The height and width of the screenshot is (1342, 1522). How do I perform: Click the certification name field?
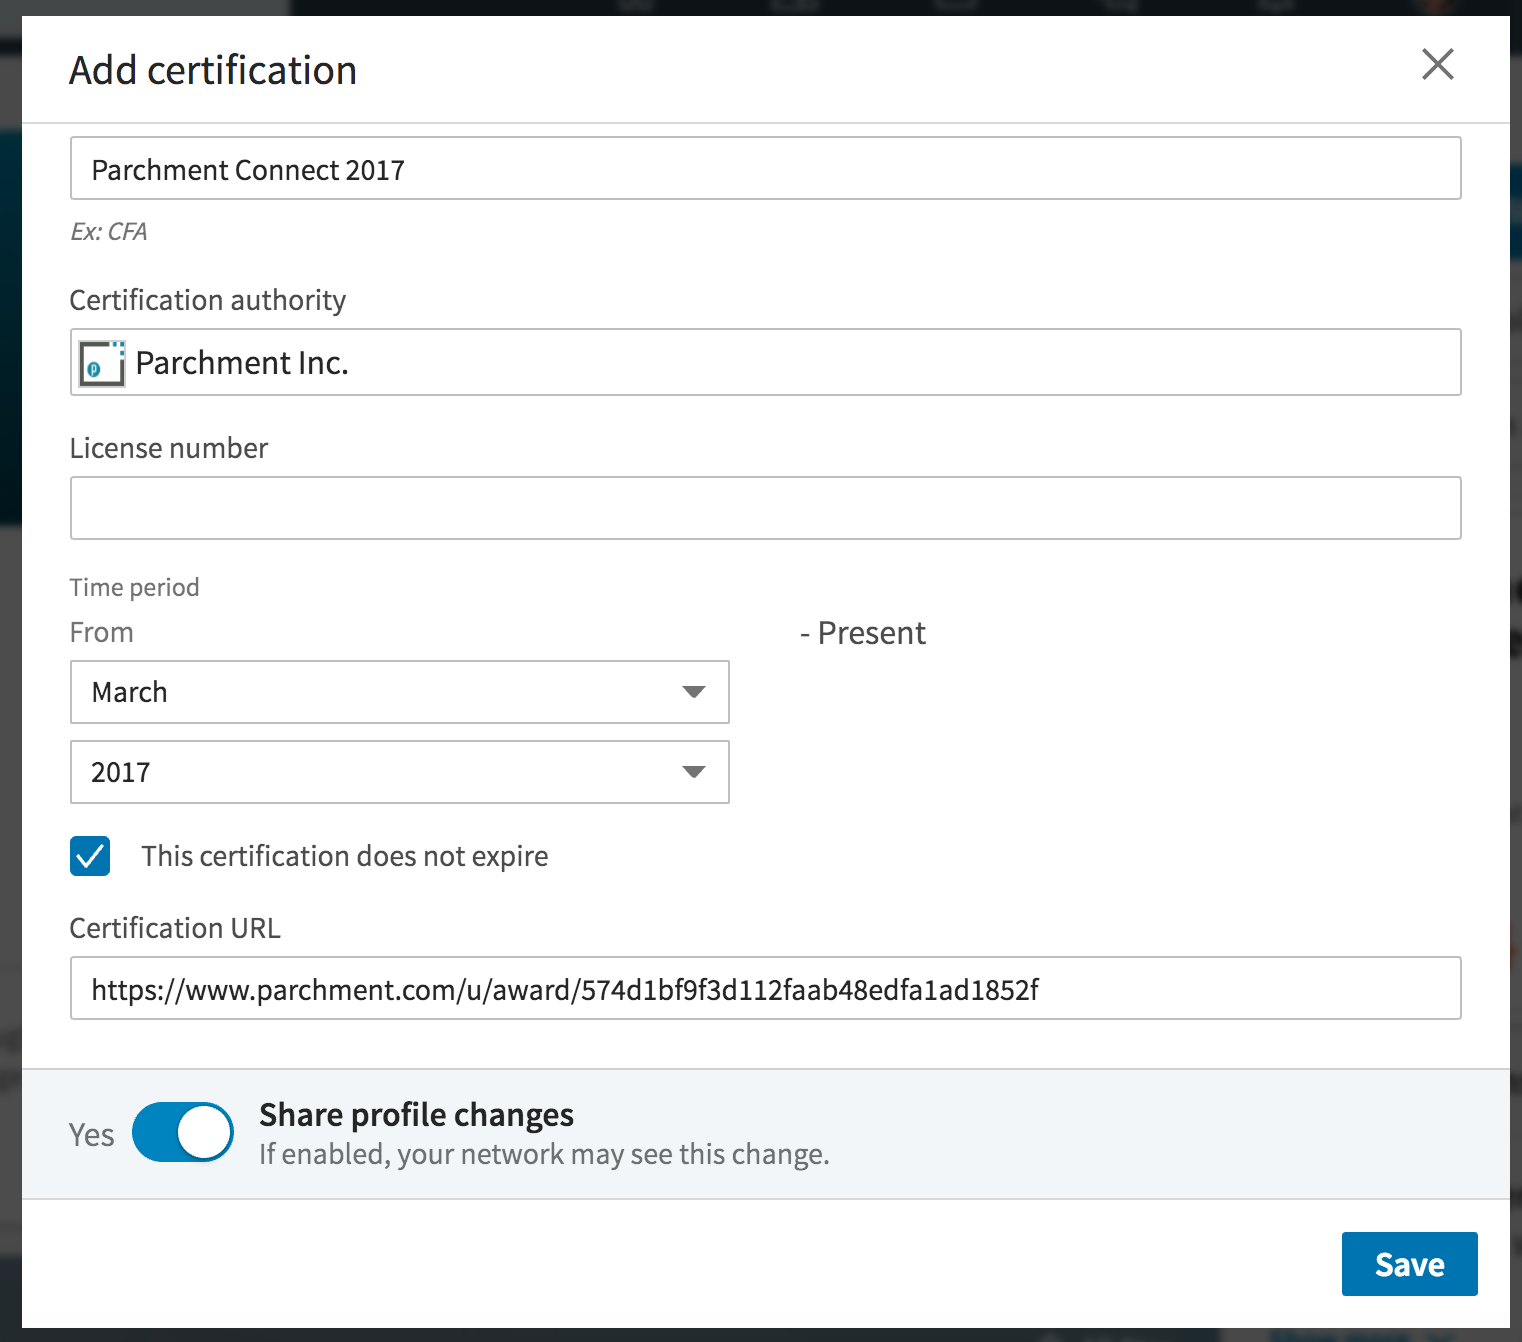click(764, 169)
